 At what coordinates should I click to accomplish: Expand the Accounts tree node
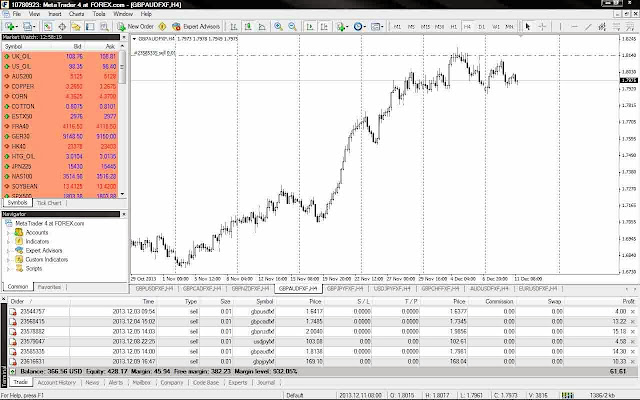pyautogui.click(x=8, y=233)
